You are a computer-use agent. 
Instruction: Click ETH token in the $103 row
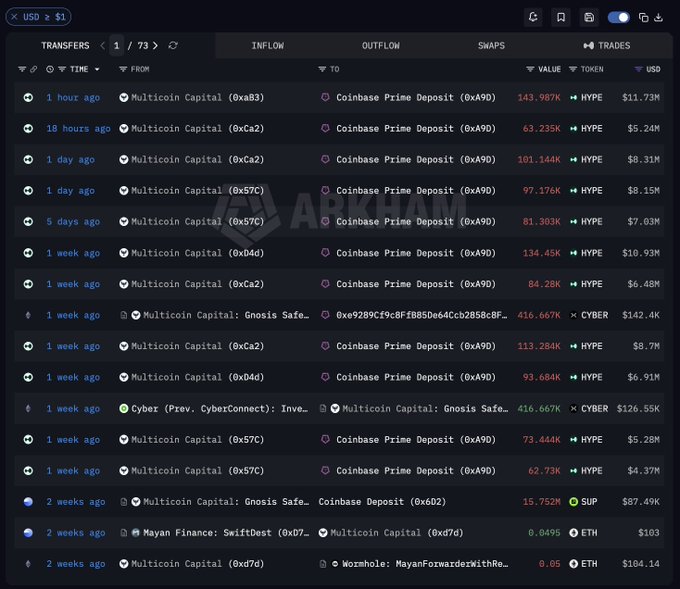point(589,533)
